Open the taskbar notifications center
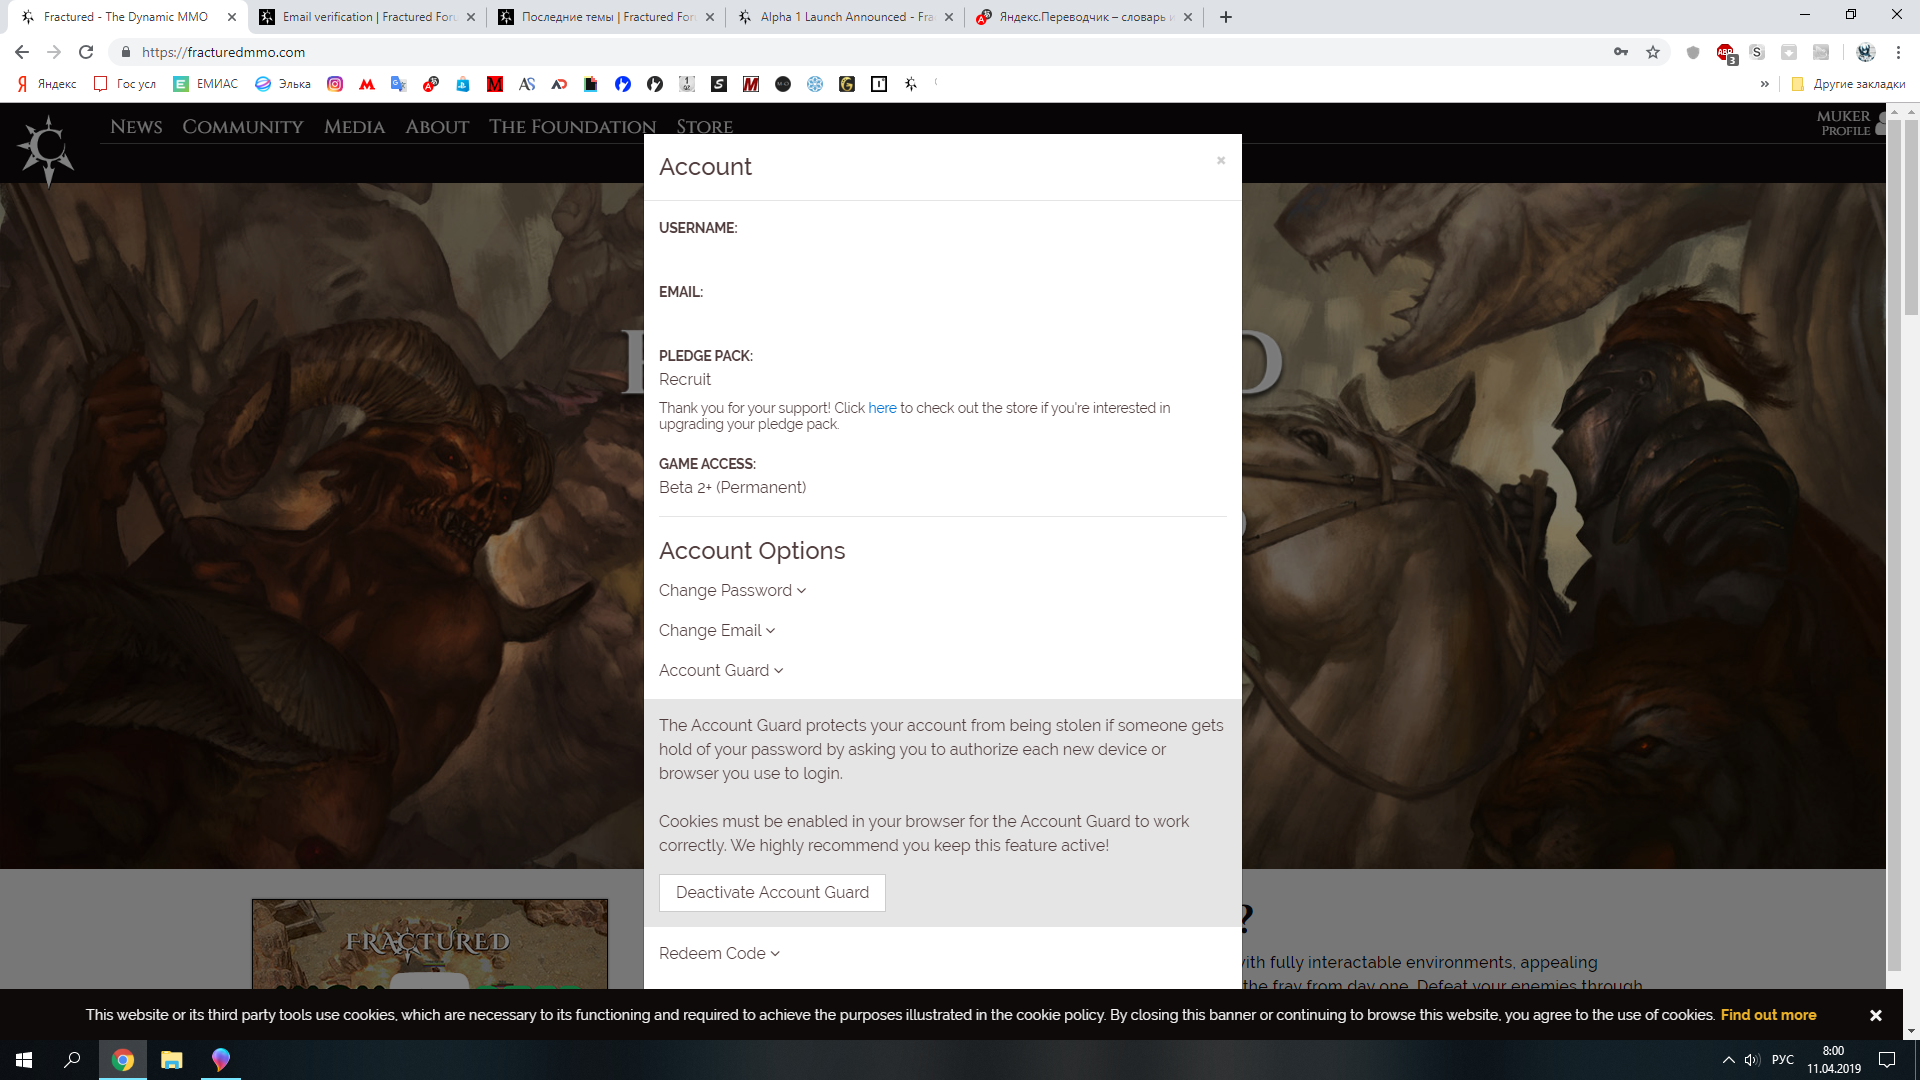The height and width of the screenshot is (1080, 1920). pos(1887,1060)
